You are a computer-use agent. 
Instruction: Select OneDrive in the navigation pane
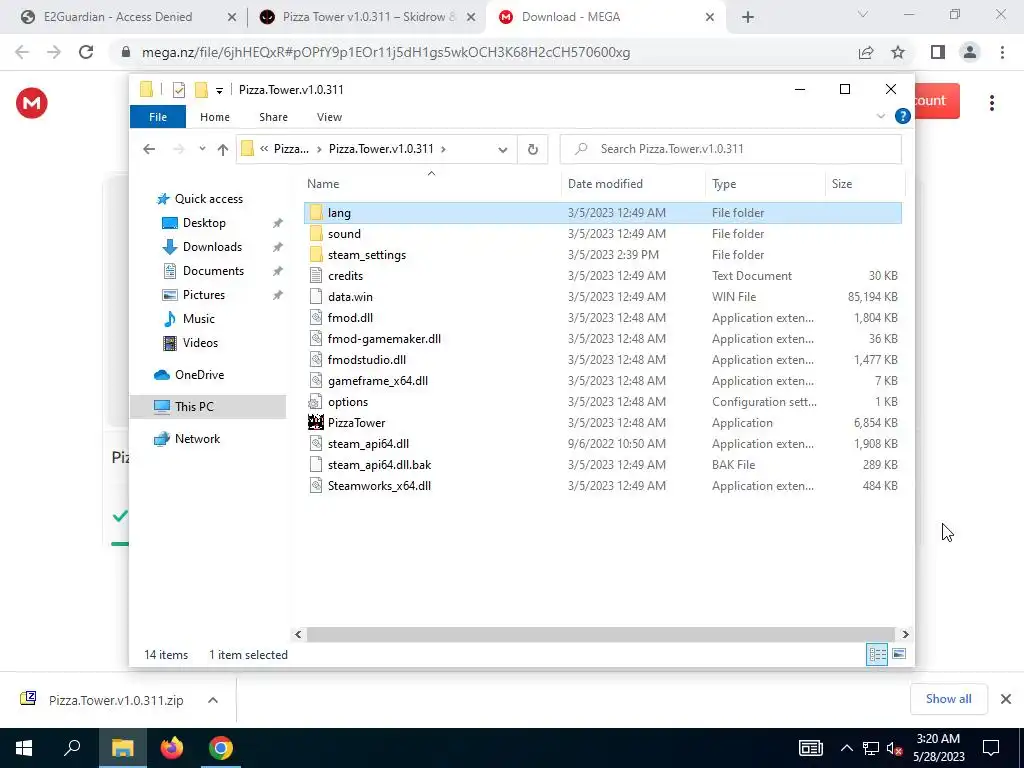pos(199,375)
